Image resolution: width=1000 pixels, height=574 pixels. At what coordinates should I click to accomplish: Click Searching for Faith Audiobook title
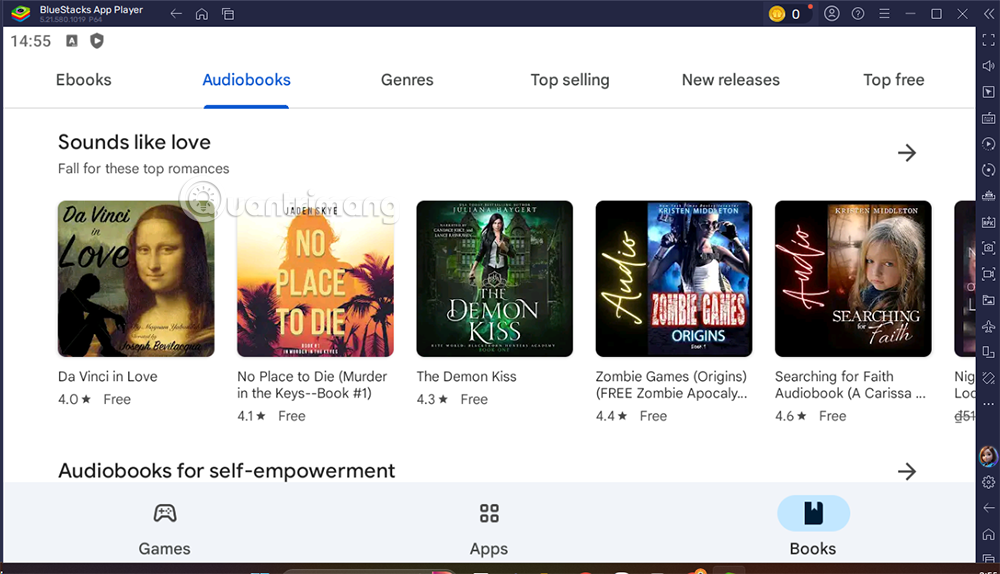click(x=850, y=385)
